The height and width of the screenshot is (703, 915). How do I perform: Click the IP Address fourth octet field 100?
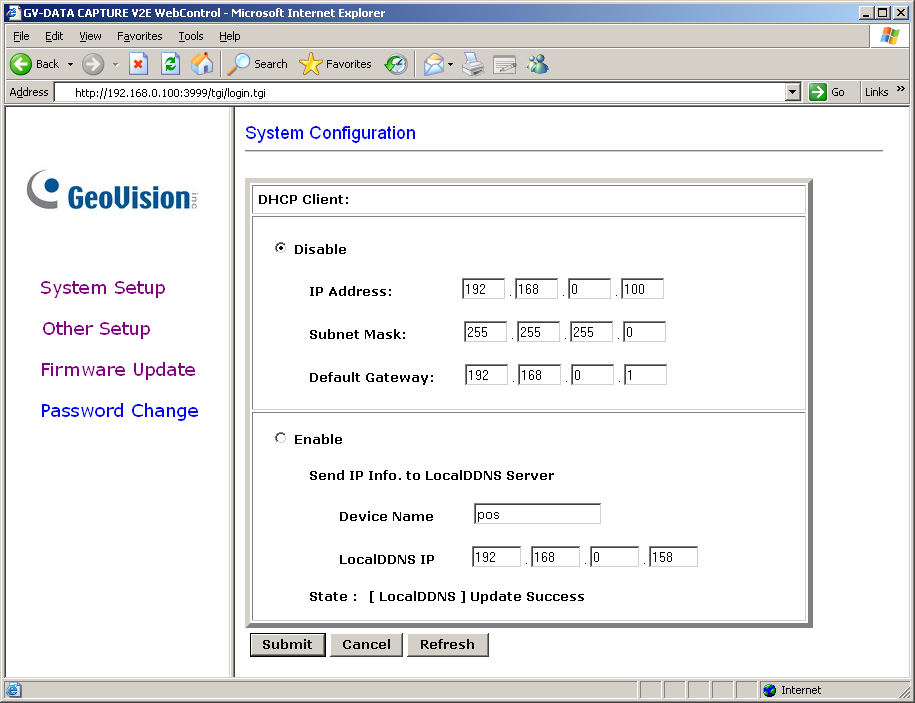642,289
